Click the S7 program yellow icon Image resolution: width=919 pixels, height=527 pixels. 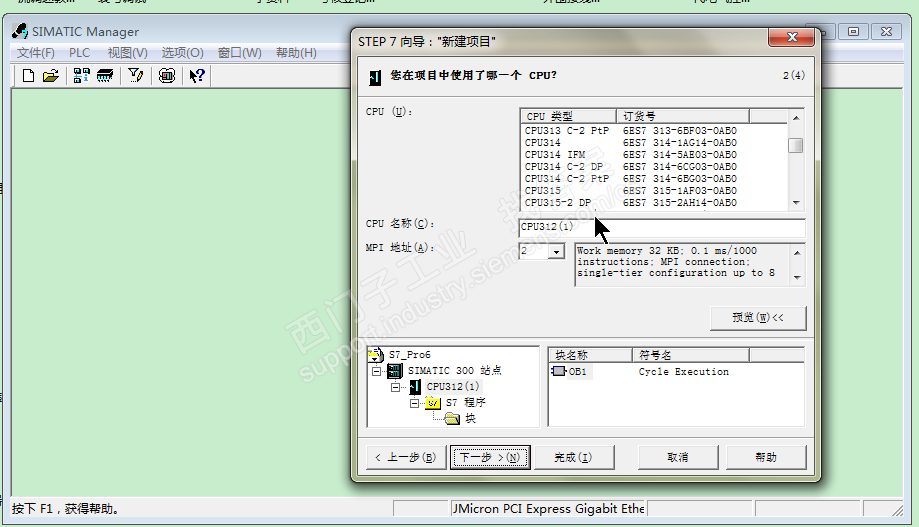(433, 403)
